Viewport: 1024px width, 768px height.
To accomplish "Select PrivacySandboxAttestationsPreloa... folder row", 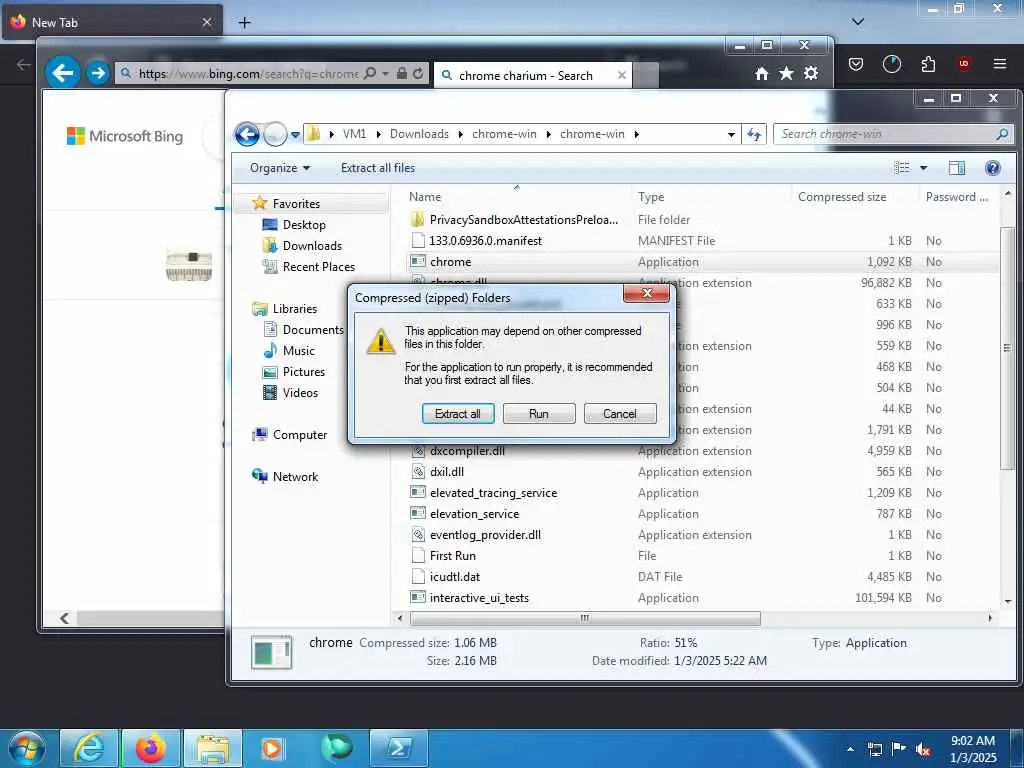I will click(702, 220).
